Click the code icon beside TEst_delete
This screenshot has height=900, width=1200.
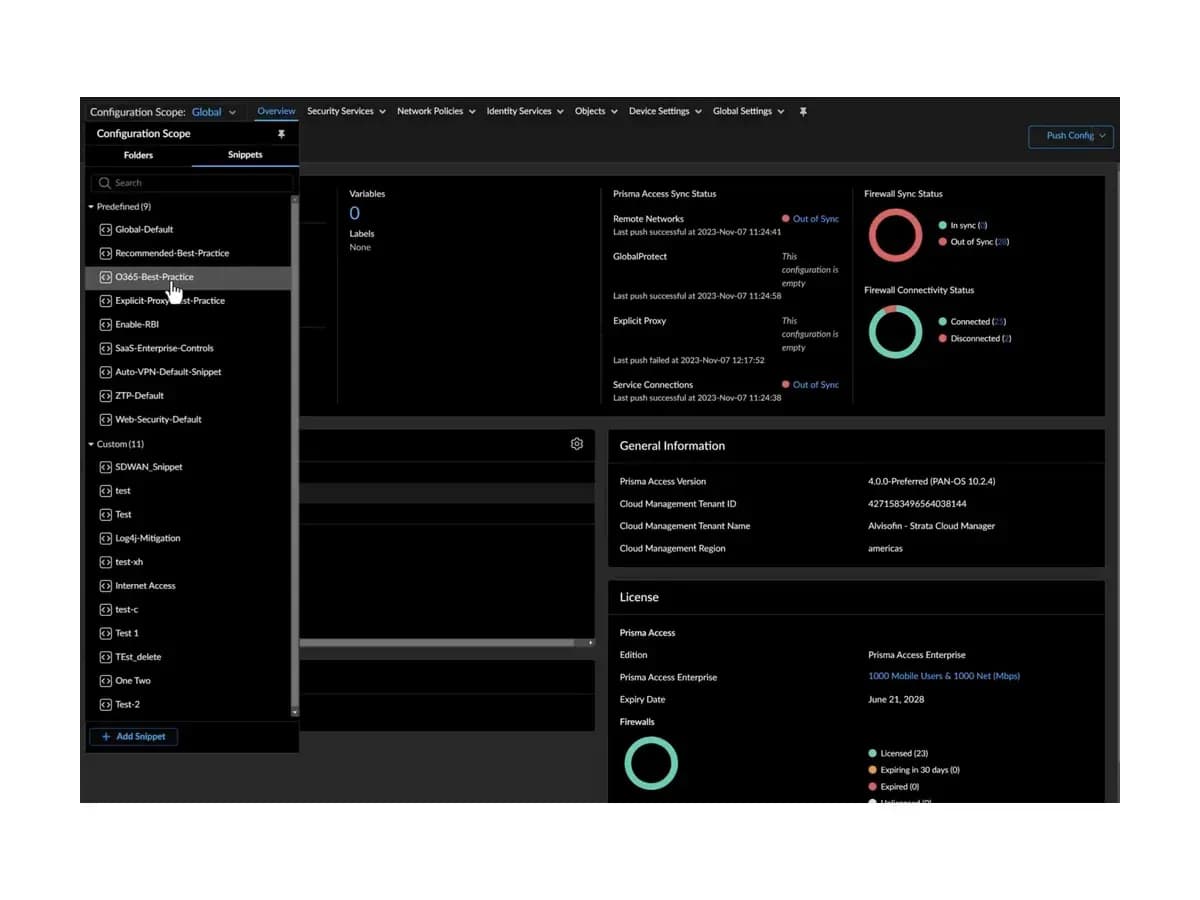tap(105, 657)
